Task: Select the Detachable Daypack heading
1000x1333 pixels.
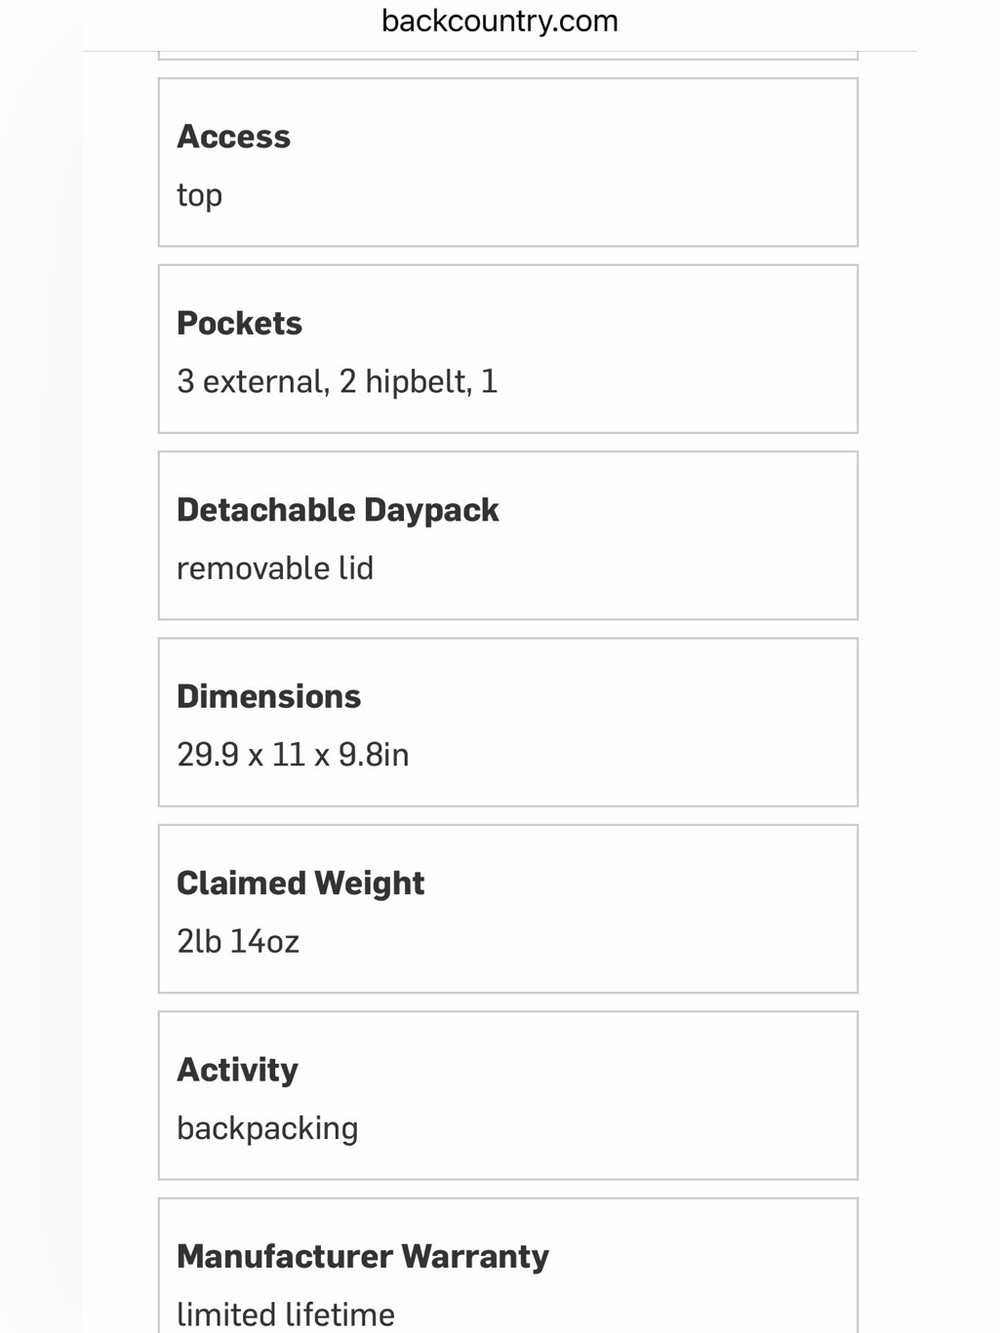Action: pos(337,511)
